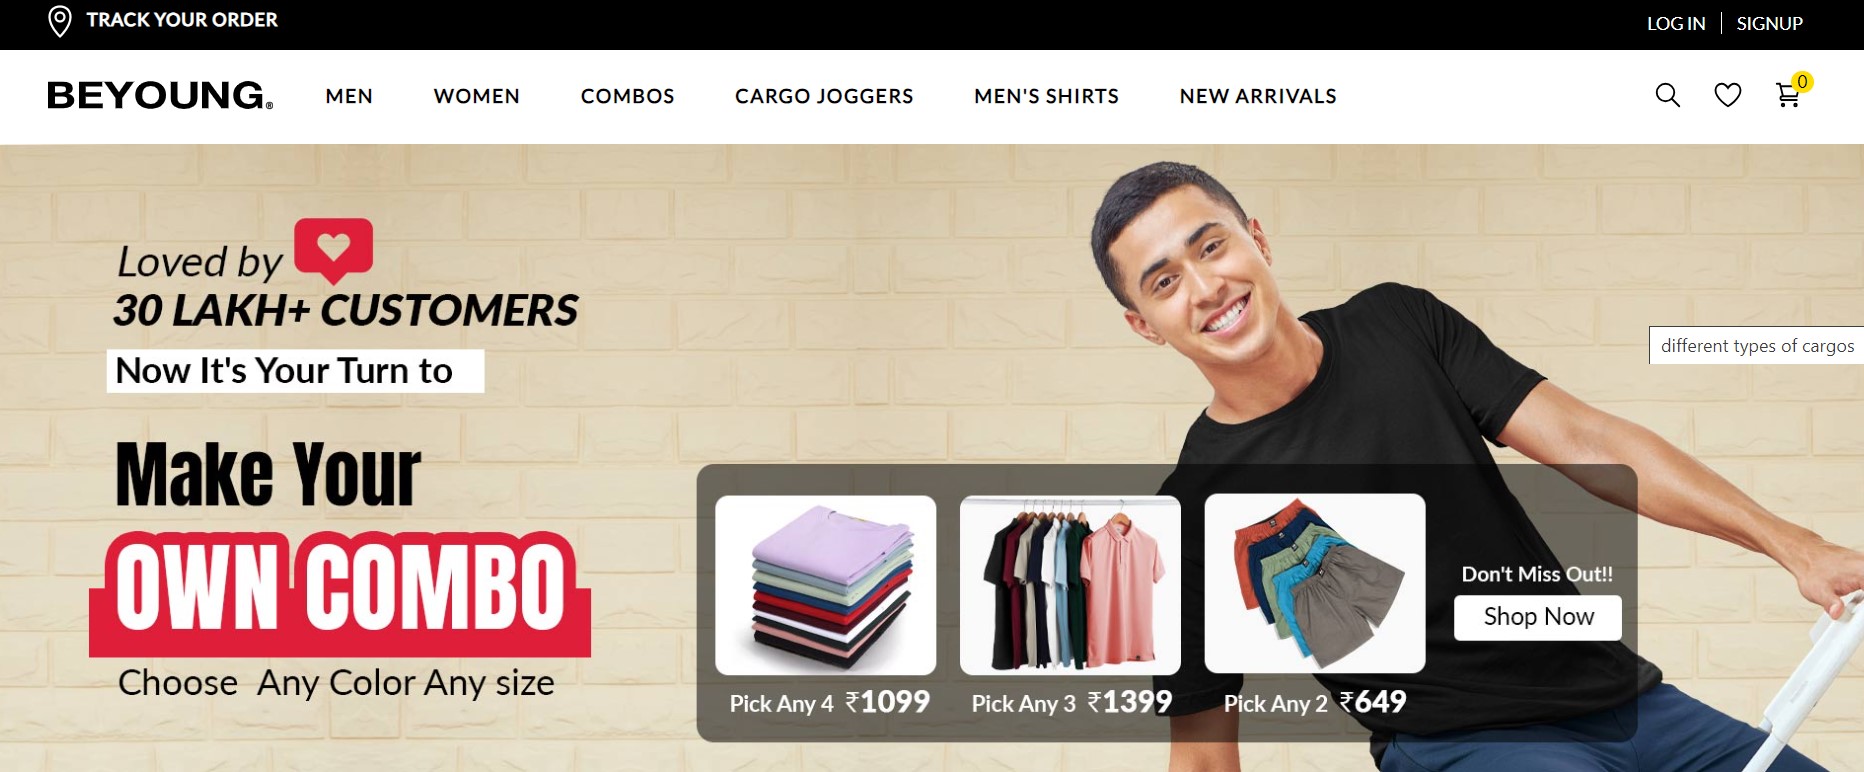Click the red heart speech bubble

(x=333, y=250)
